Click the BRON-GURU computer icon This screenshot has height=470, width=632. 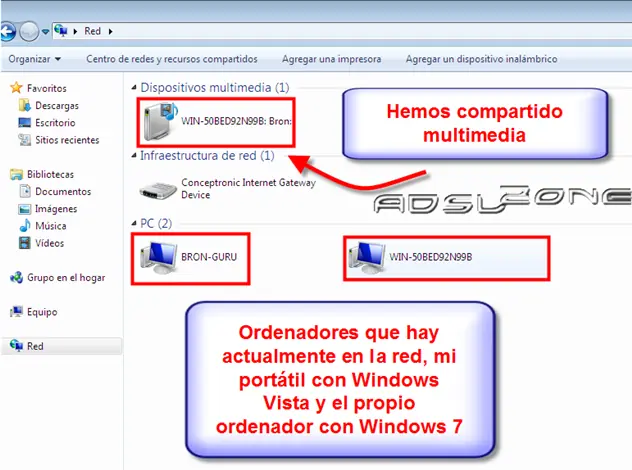(159, 258)
